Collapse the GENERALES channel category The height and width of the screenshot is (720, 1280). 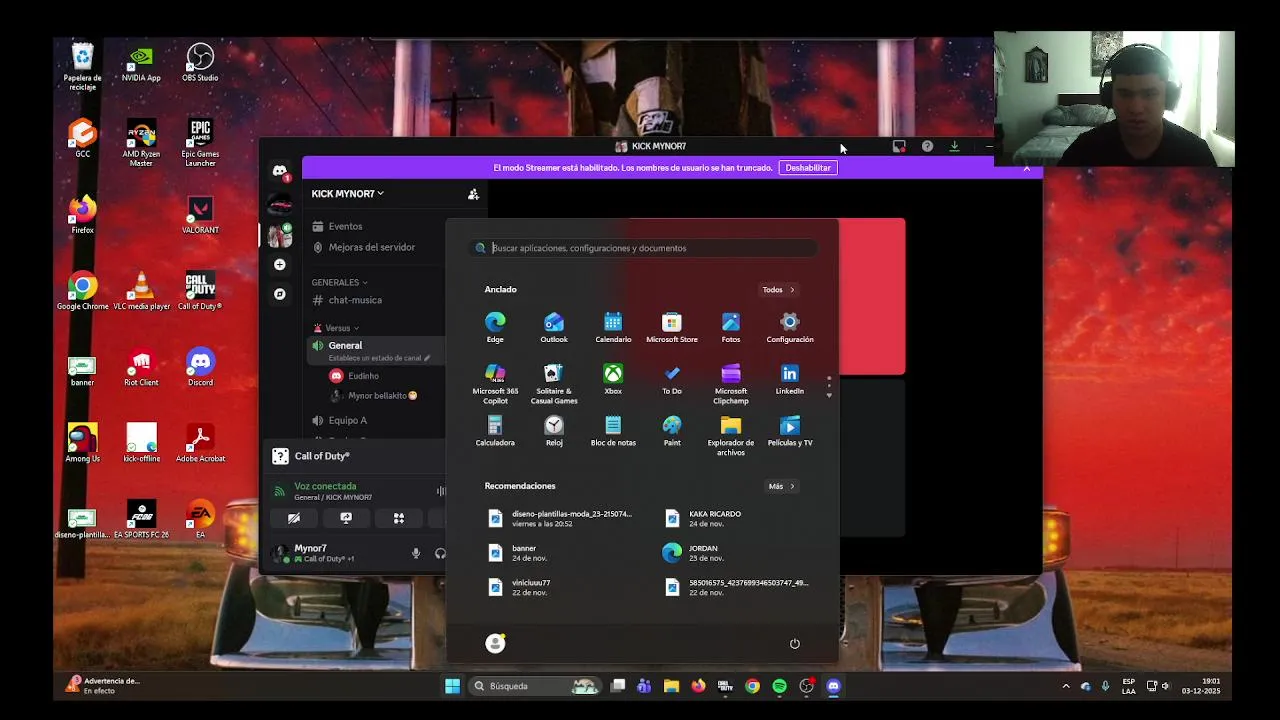click(340, 282)
